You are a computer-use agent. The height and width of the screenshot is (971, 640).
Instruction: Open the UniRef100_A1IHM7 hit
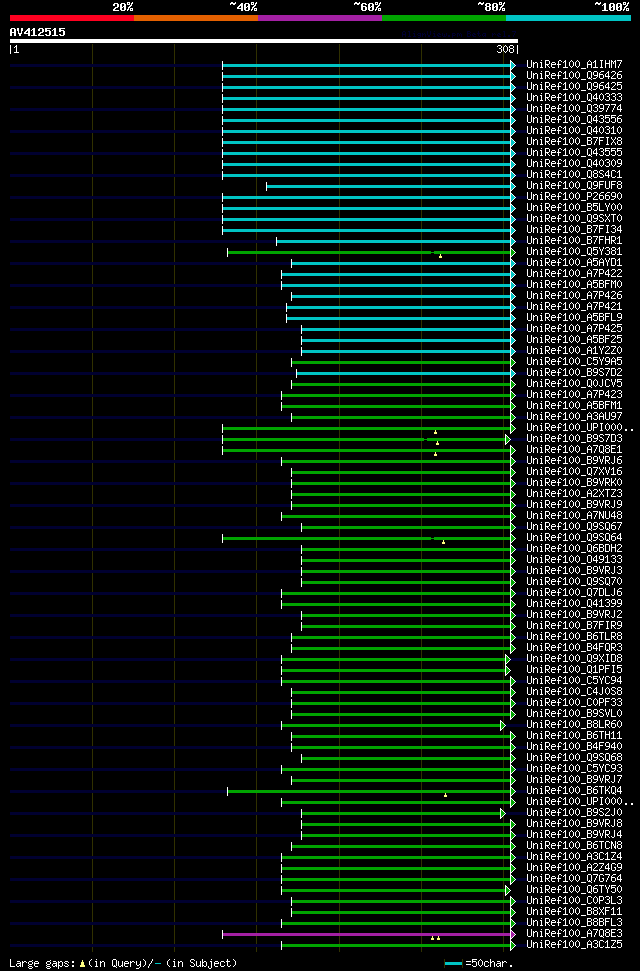click(x=574, y=64)
